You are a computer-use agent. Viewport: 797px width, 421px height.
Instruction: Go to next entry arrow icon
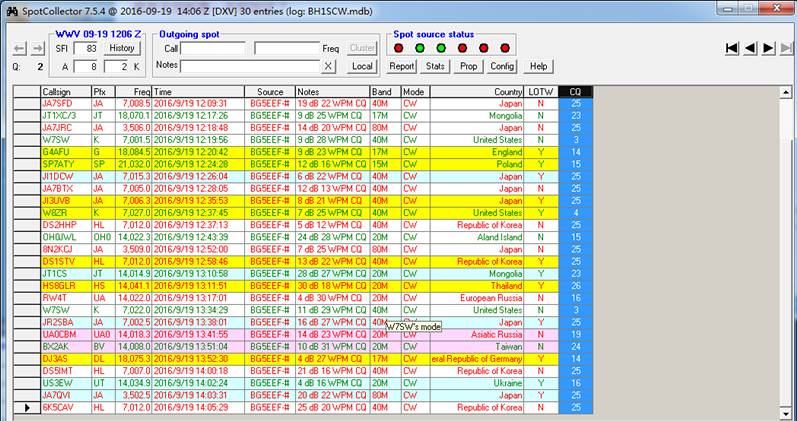point(767,48)
